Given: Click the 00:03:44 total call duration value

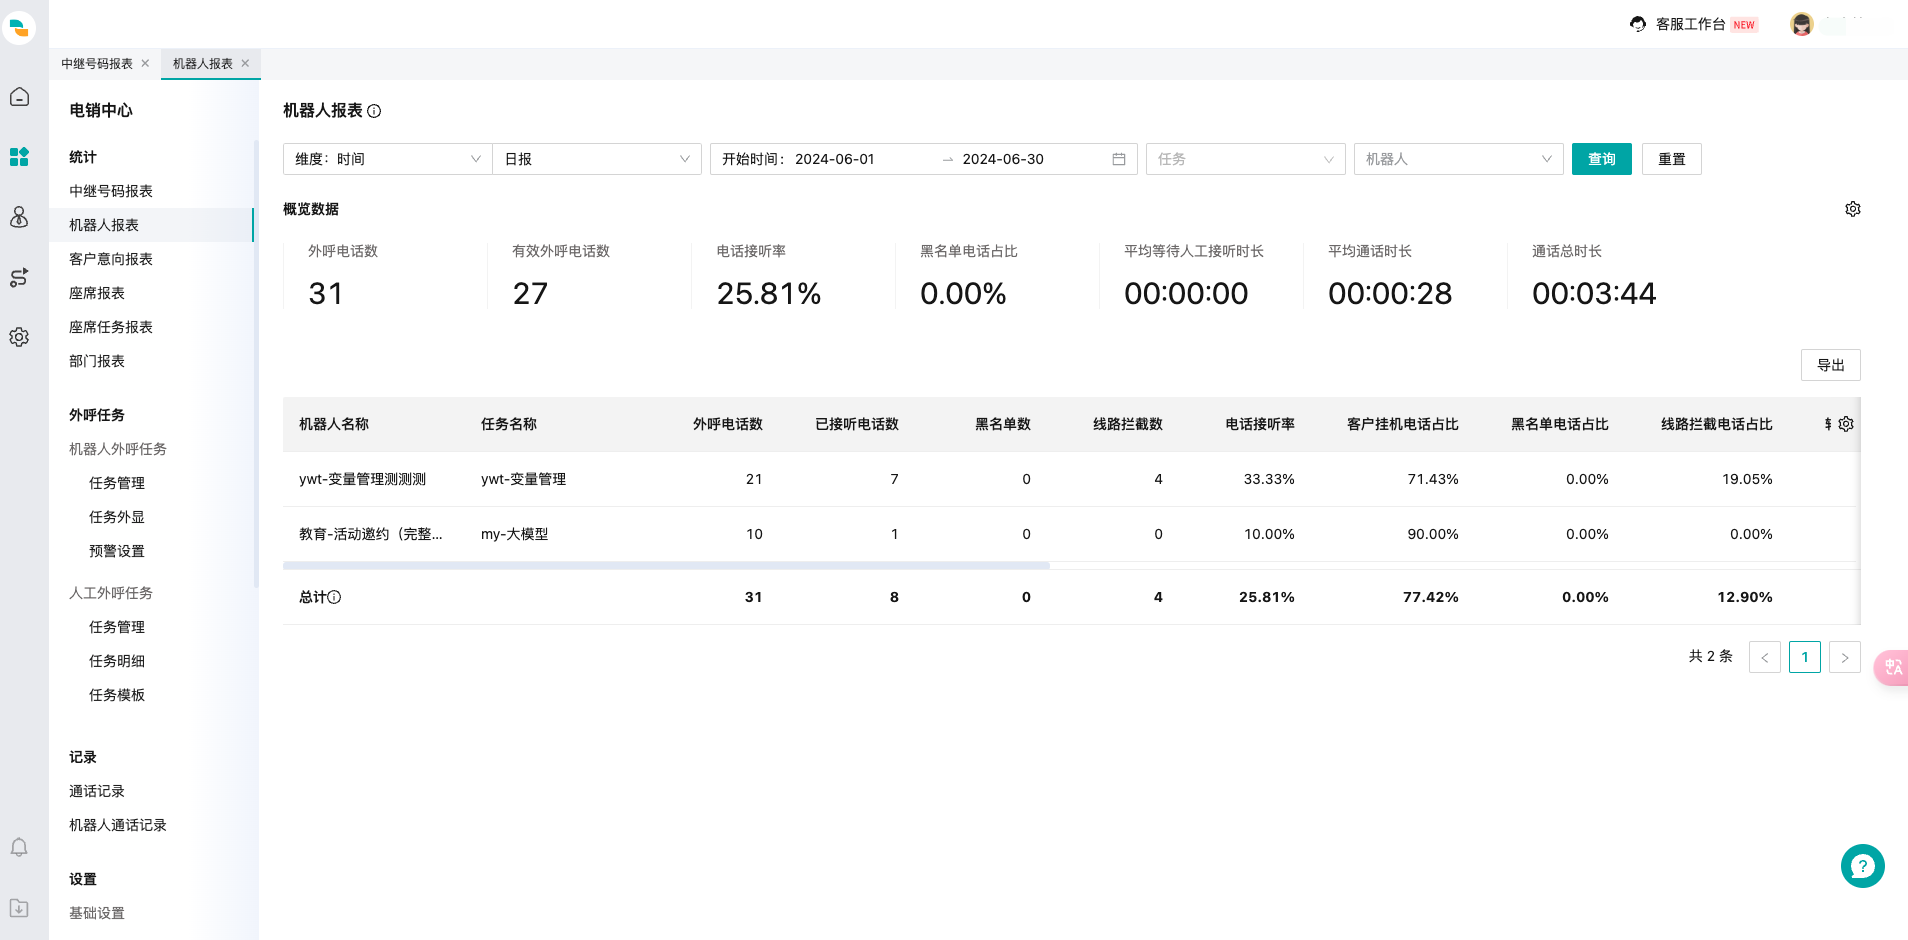Looking at the screenshot, I should tap(1594, 293).
